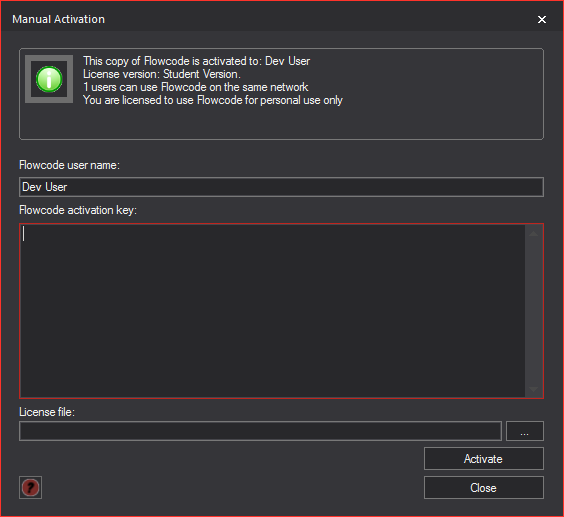This screenshot has width=564, height=517.
Task: Close the Manual Activation dialog with X
Action: 542,19
